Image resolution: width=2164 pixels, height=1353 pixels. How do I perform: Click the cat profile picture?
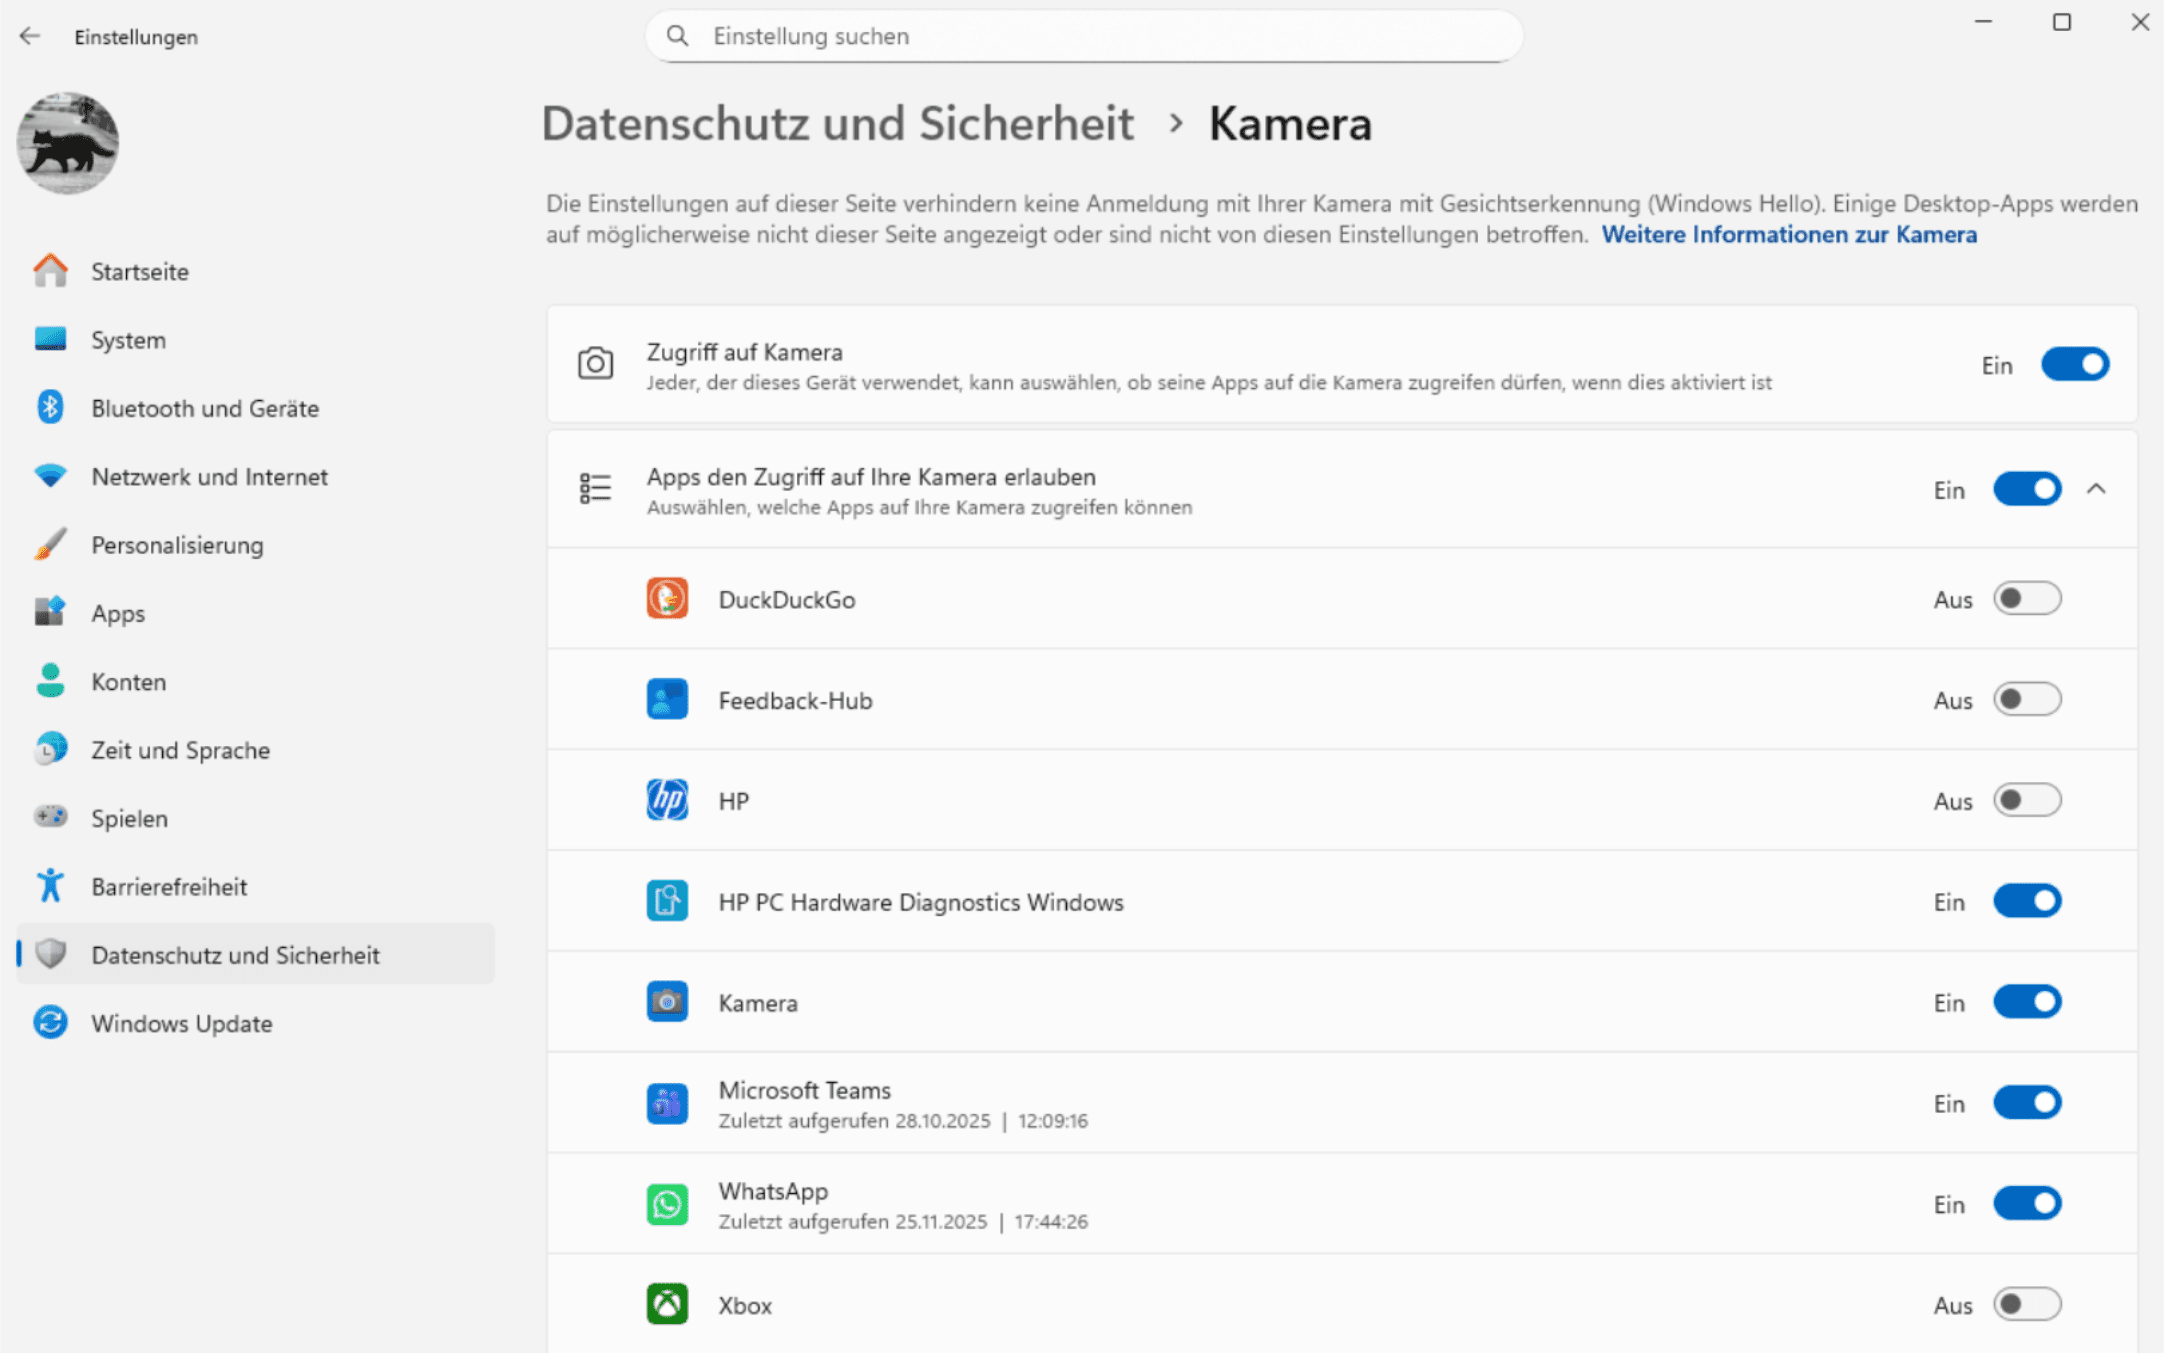(x=68, y=143)
